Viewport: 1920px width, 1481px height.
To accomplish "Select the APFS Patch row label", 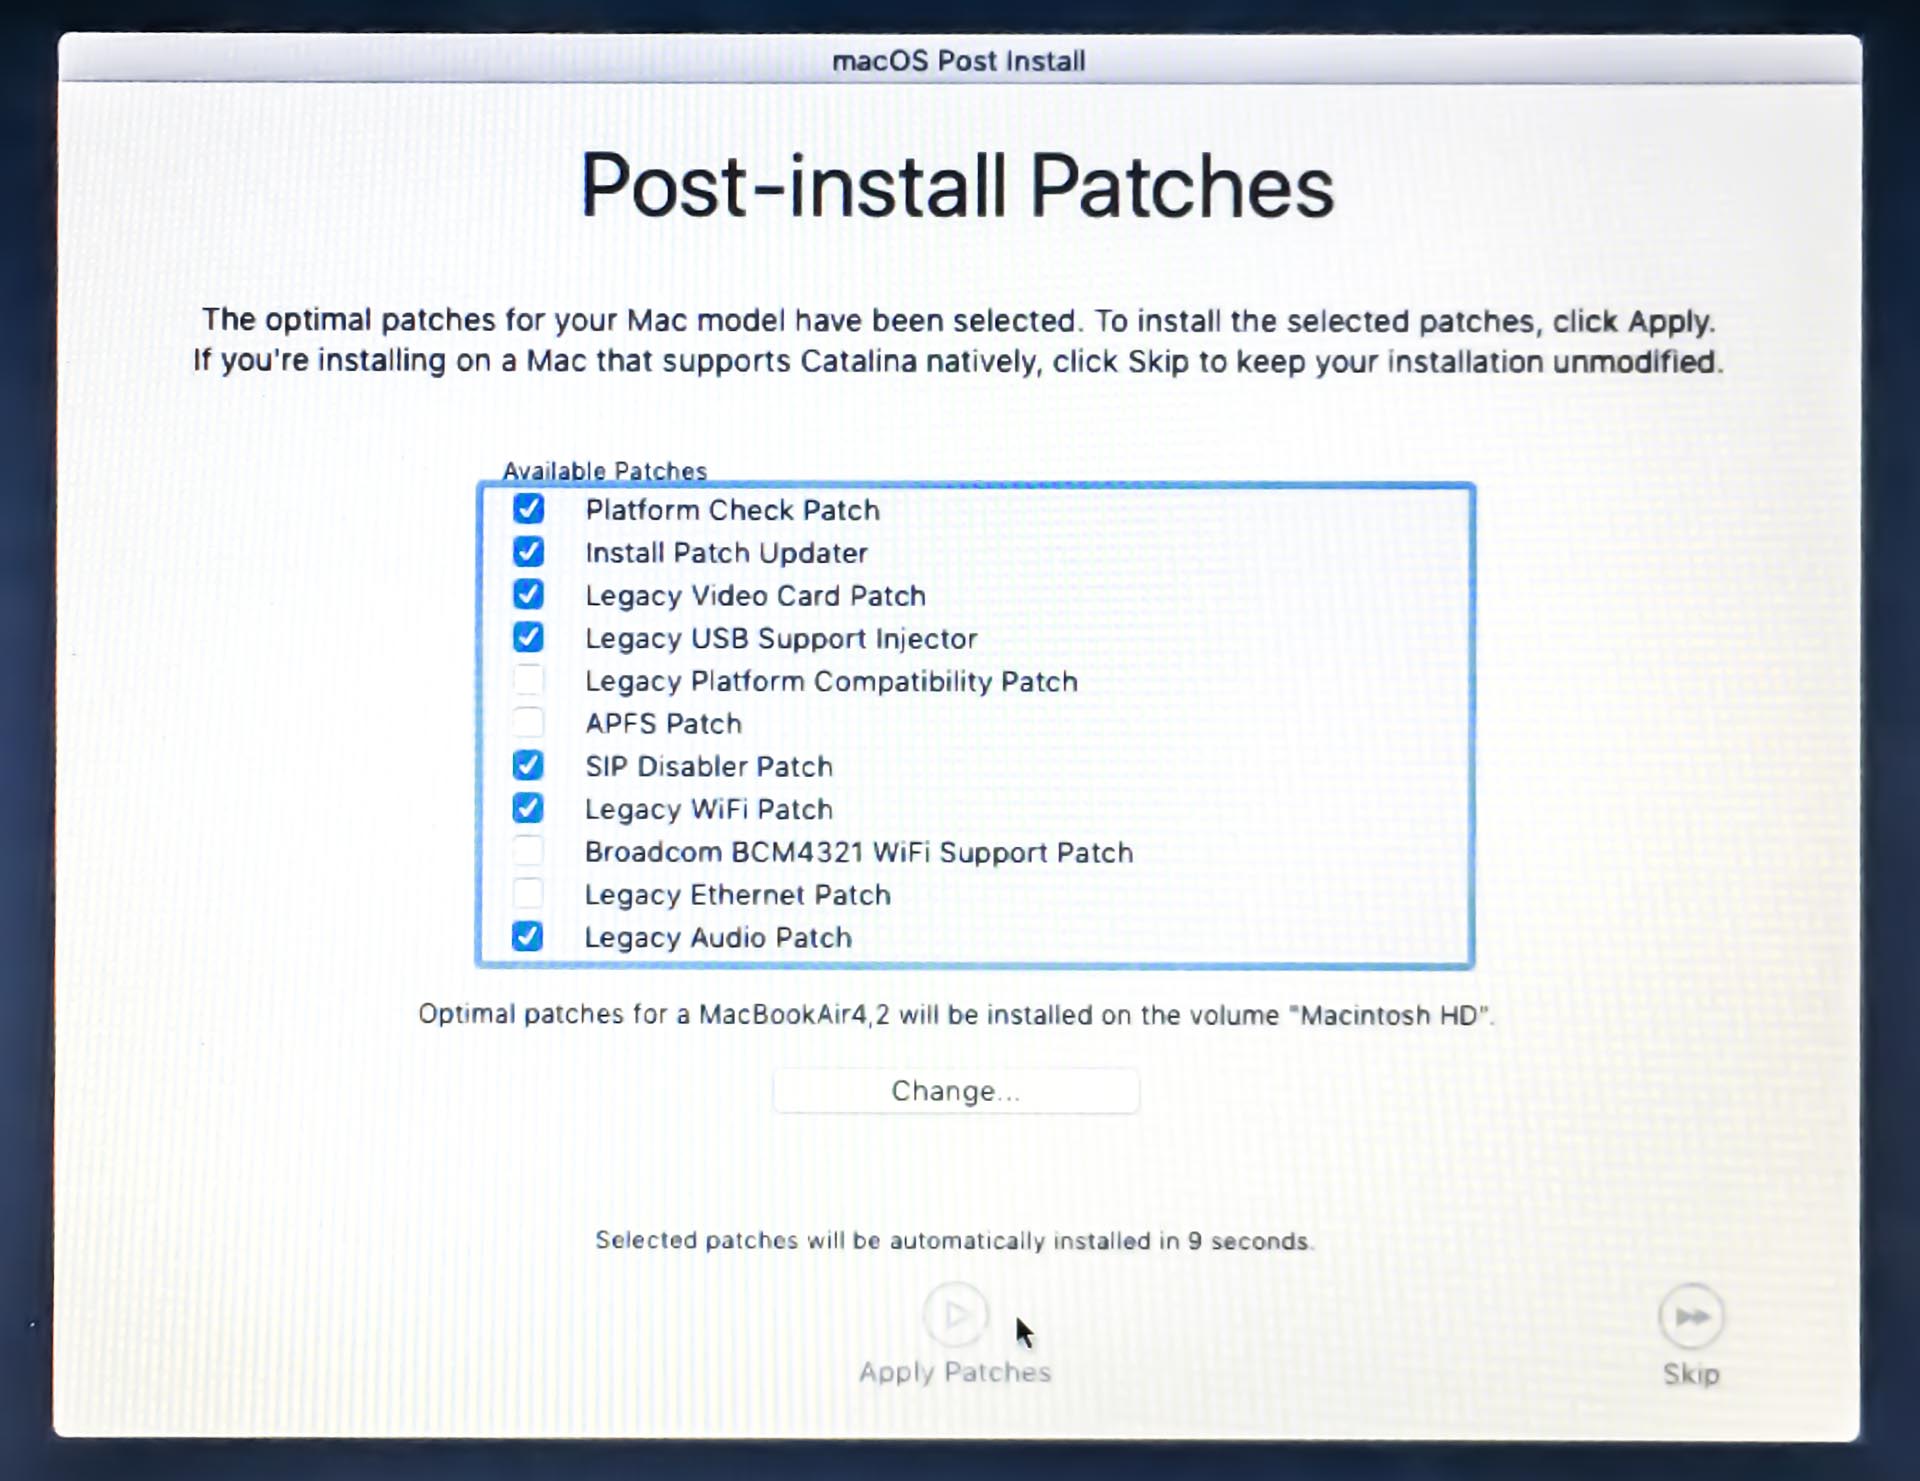I will pos(663,723).
